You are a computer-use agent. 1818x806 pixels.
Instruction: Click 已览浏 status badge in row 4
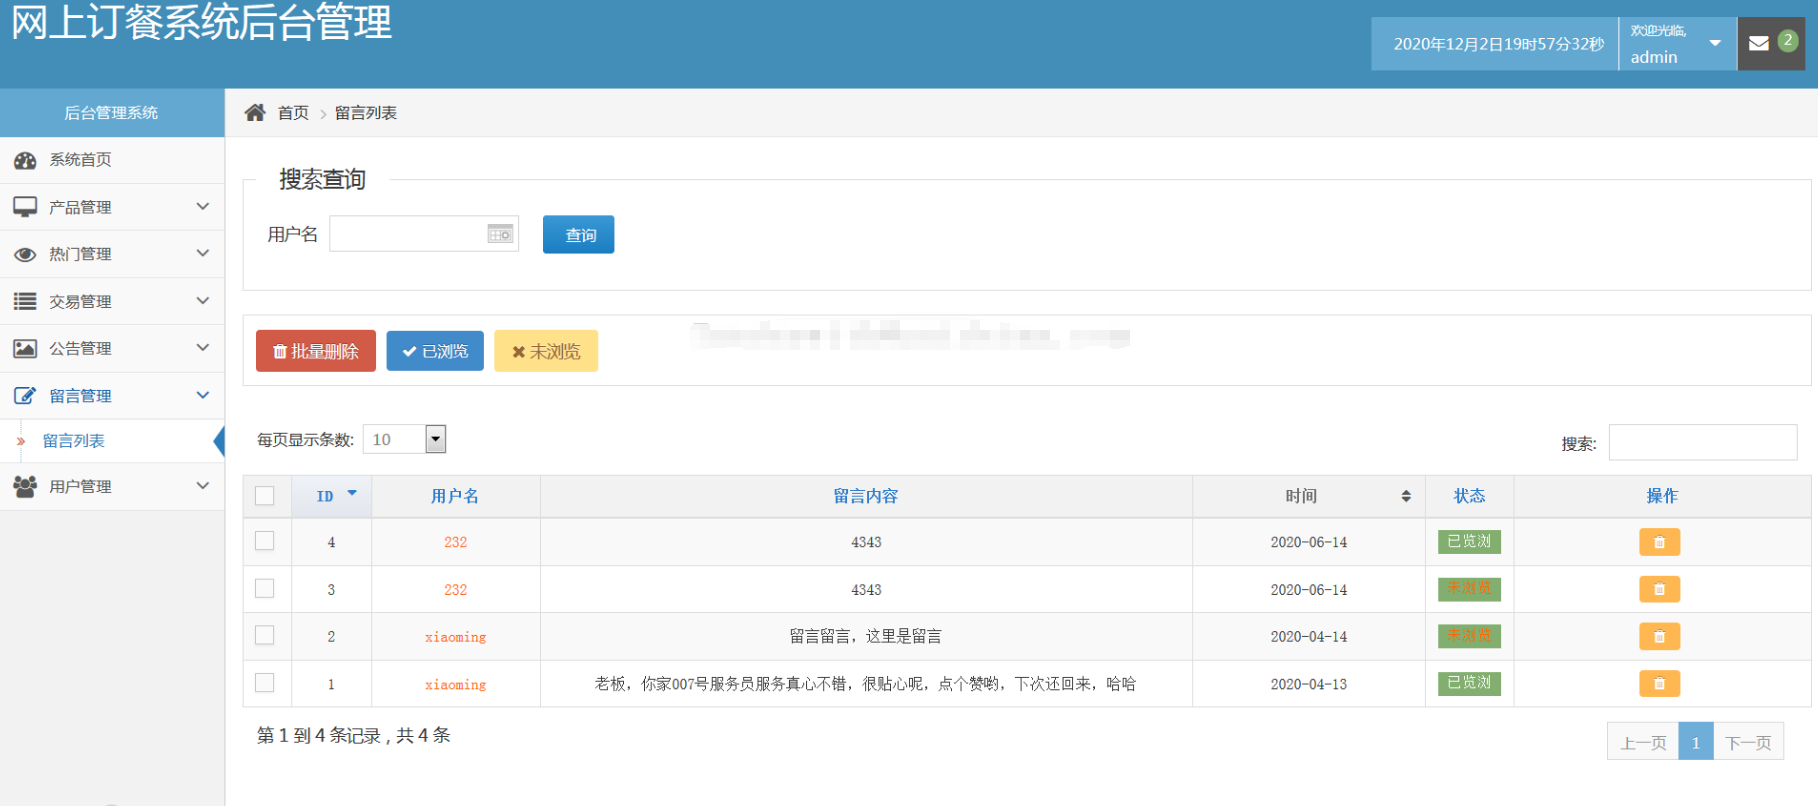coord(1469,541)
